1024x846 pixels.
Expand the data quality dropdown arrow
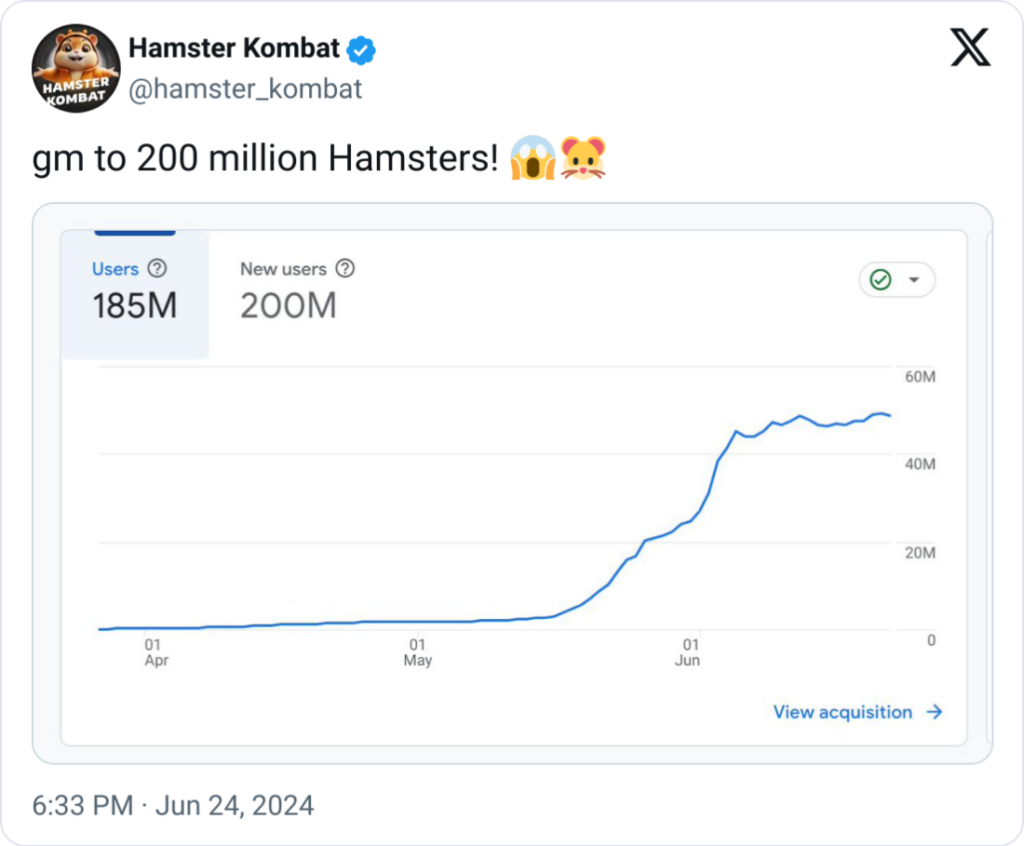[x=913, y=280]
